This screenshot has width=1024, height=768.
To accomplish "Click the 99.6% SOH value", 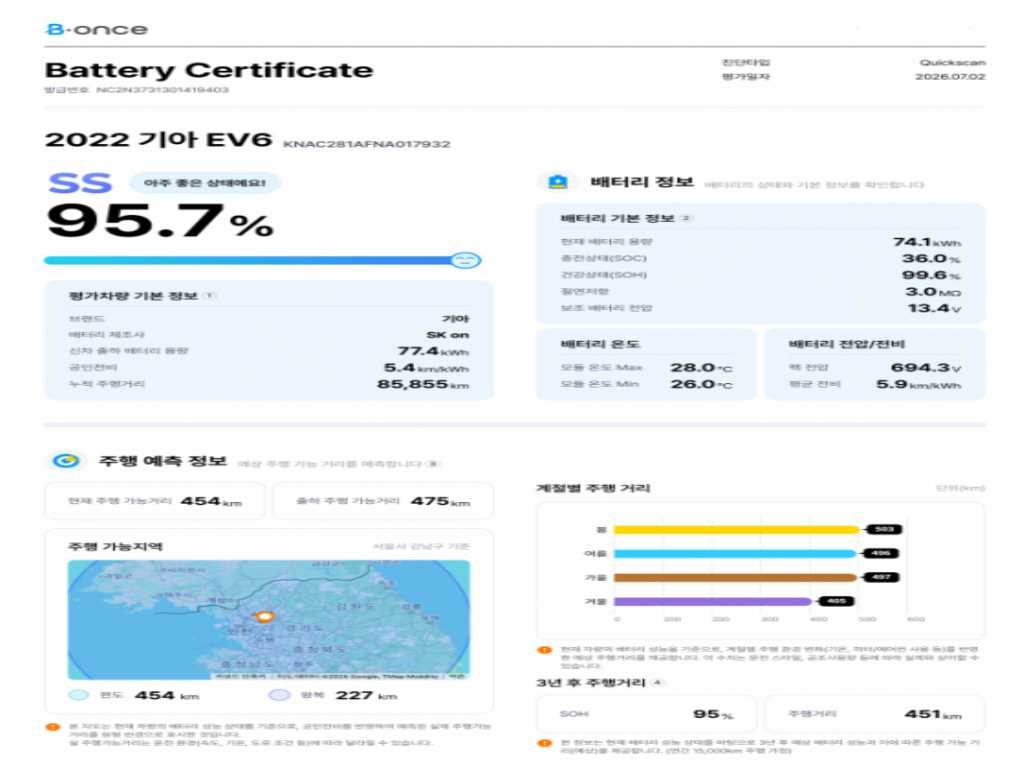I will tap(931, 275).
